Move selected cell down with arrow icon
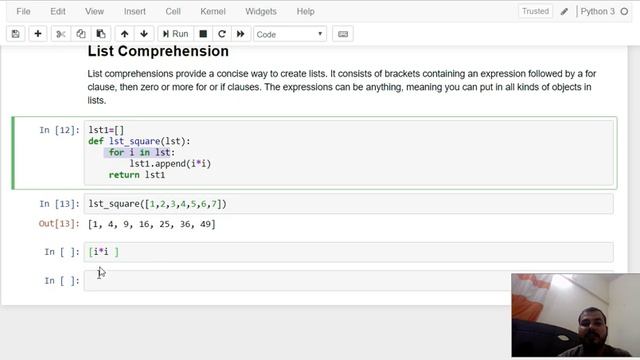Viewport: 640px width, 360px height. tap(144, 34)
